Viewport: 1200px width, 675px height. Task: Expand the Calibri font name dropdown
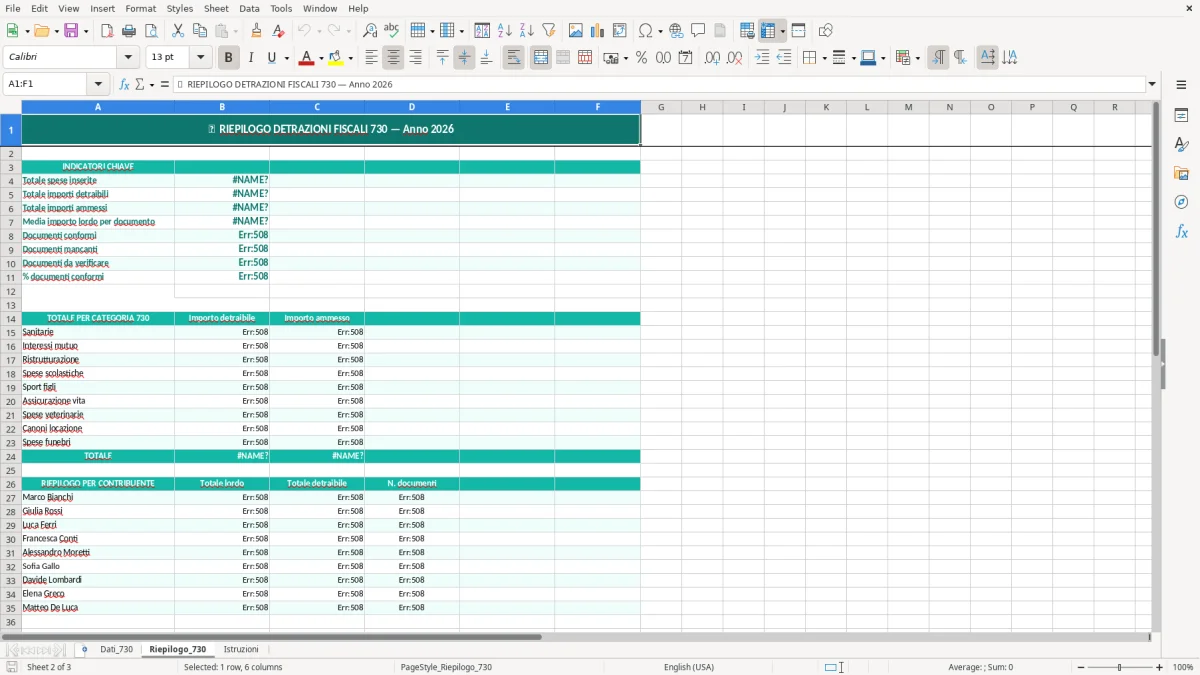point(128,58)
